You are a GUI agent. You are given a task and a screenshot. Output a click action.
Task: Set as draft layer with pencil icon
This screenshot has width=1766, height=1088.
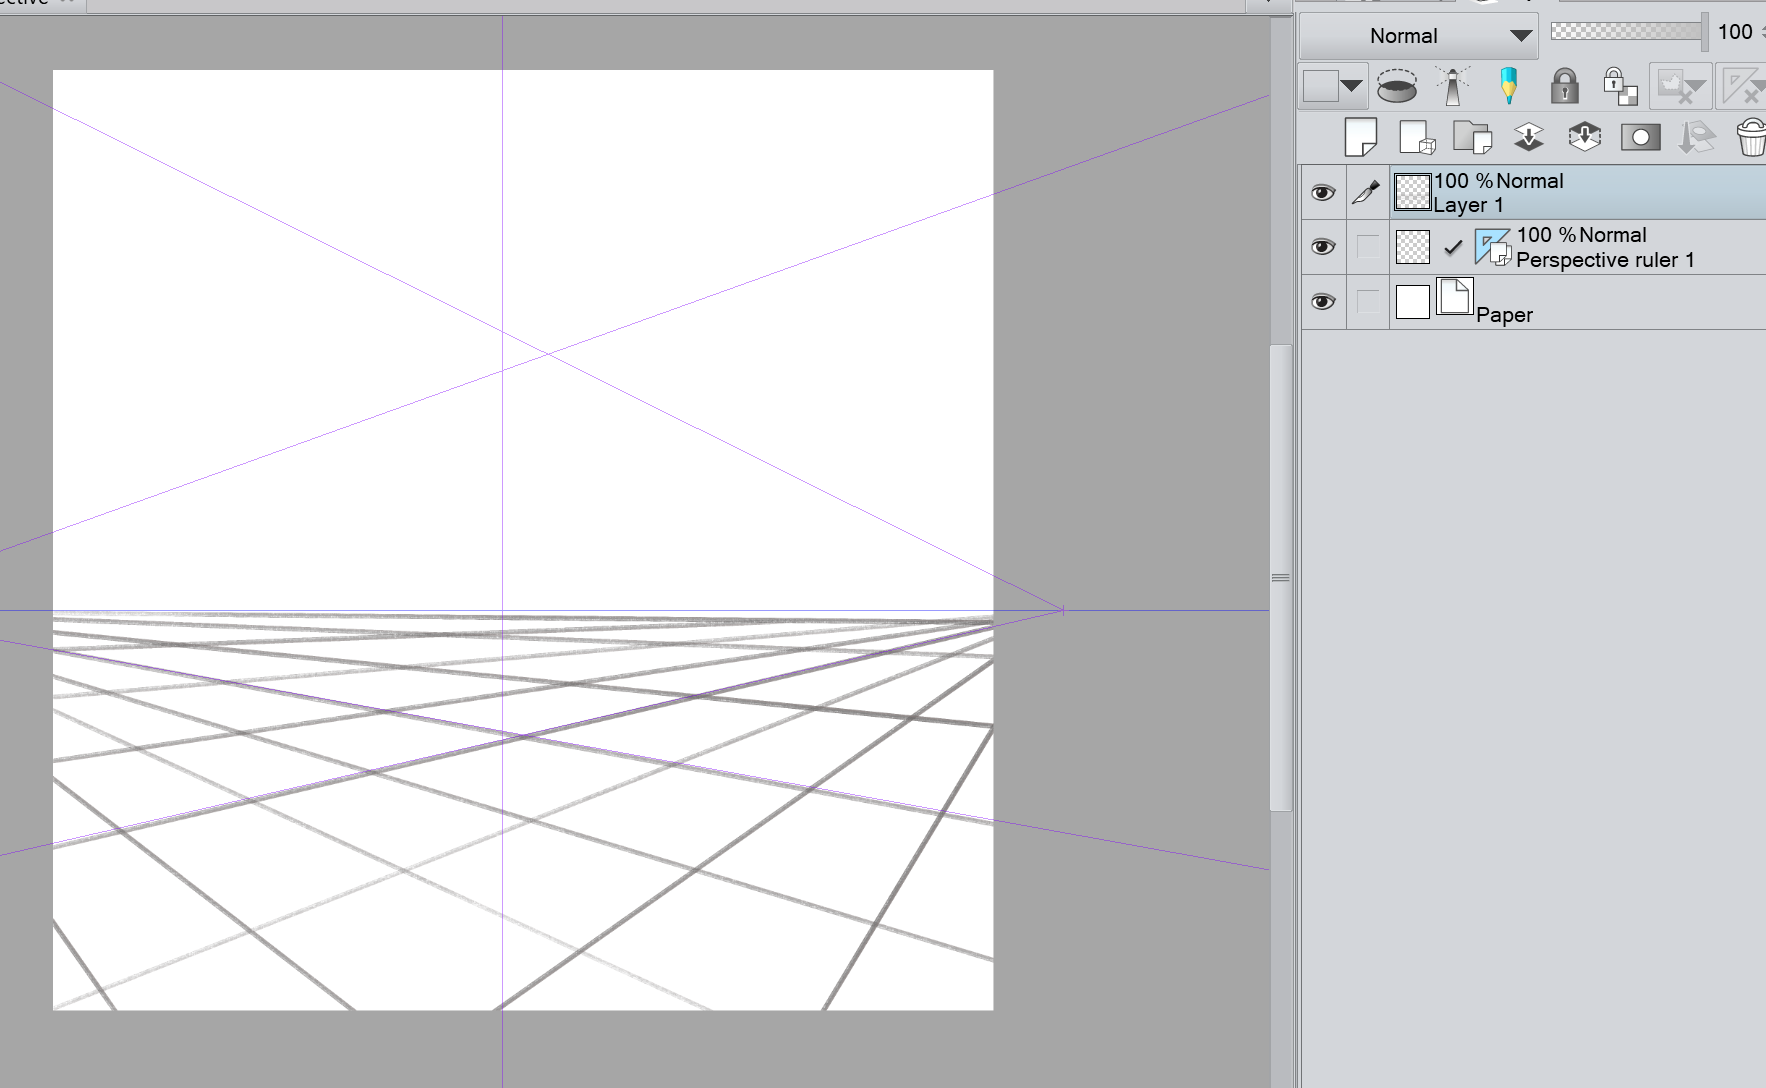1509,86
